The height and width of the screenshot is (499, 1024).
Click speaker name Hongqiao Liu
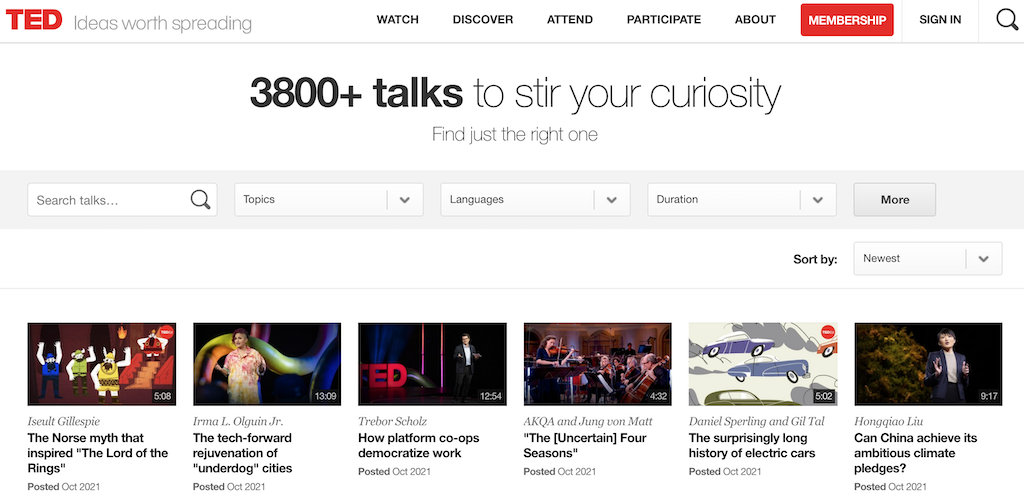888,421
